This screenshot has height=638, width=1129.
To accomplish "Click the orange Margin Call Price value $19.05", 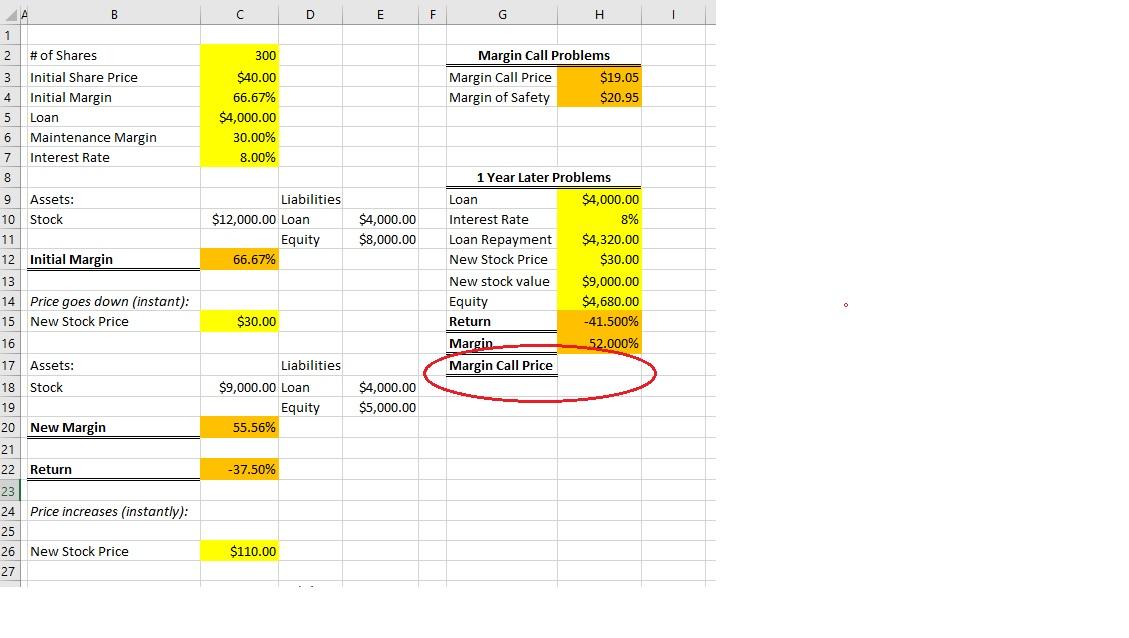I will (x=599, y=76).
